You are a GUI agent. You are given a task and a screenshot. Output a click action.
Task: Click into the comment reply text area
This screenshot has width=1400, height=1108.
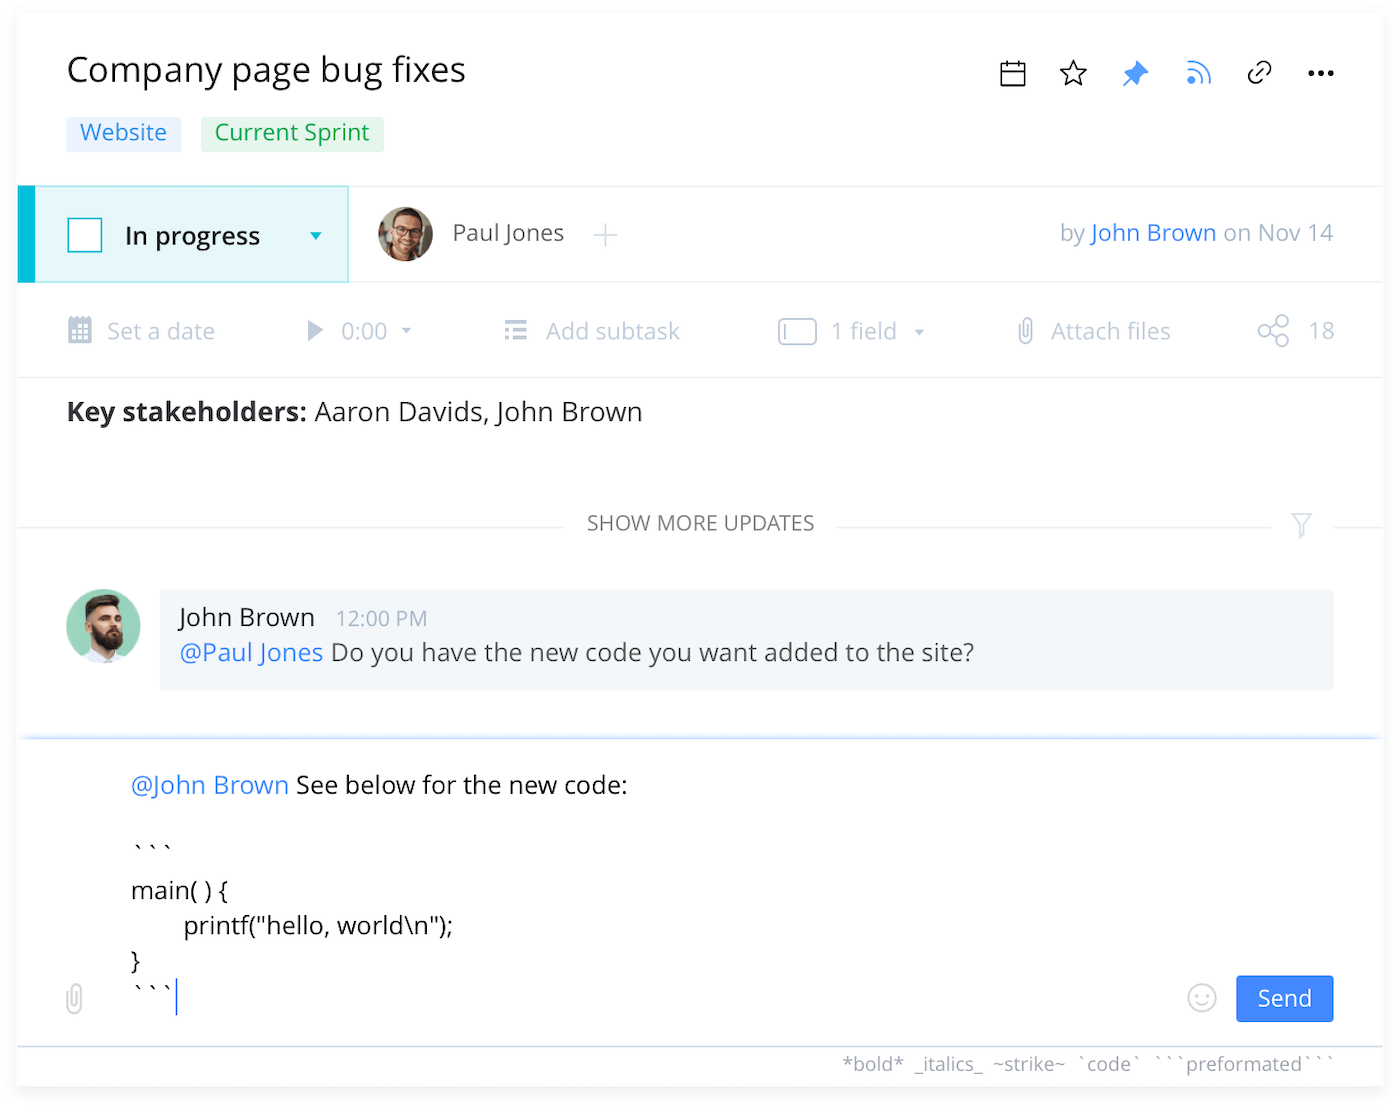tap(640, 890)
